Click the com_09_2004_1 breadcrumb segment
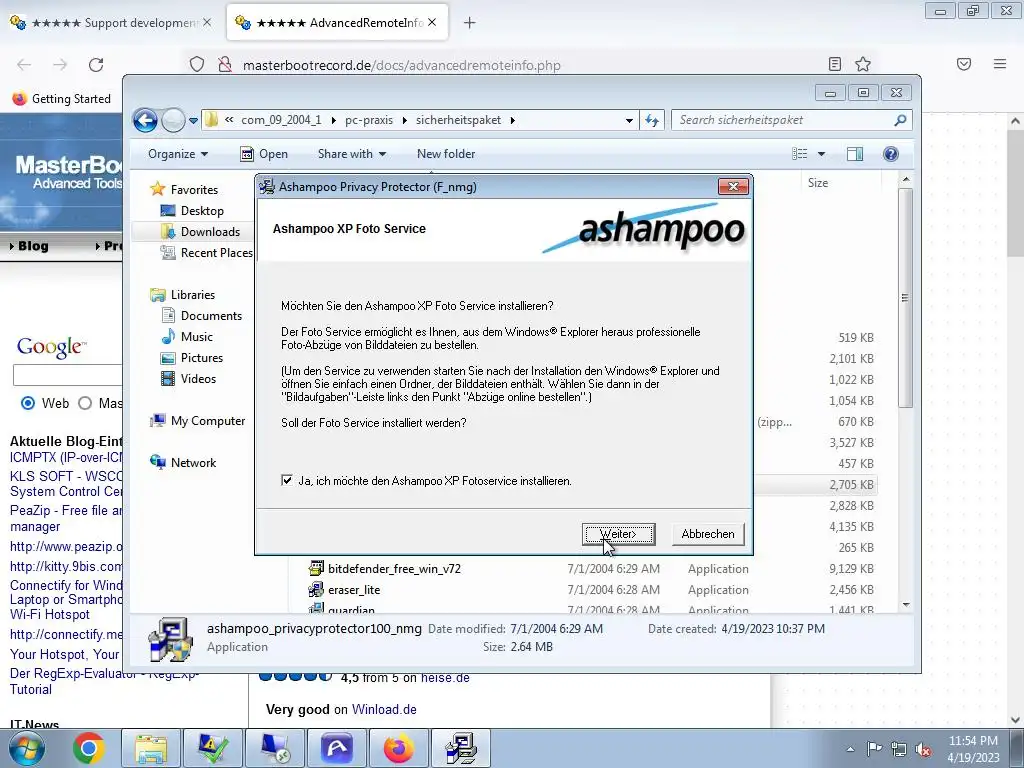 click(281, 120)
